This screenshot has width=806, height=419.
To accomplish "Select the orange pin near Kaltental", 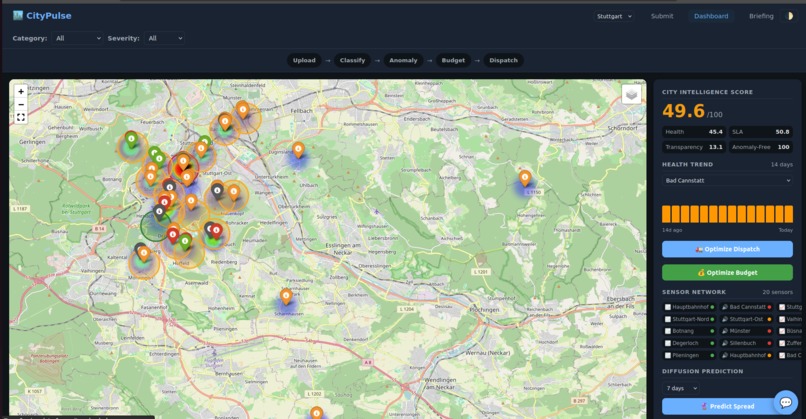I will (x=144, y=253).
